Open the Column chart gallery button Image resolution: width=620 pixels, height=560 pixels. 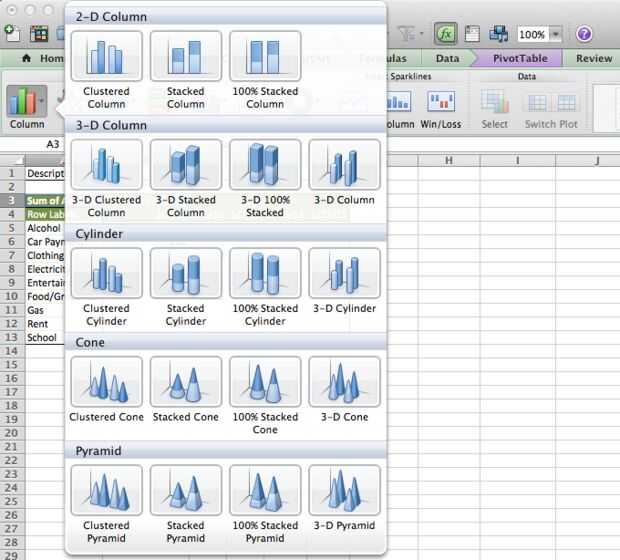(27, 101)
